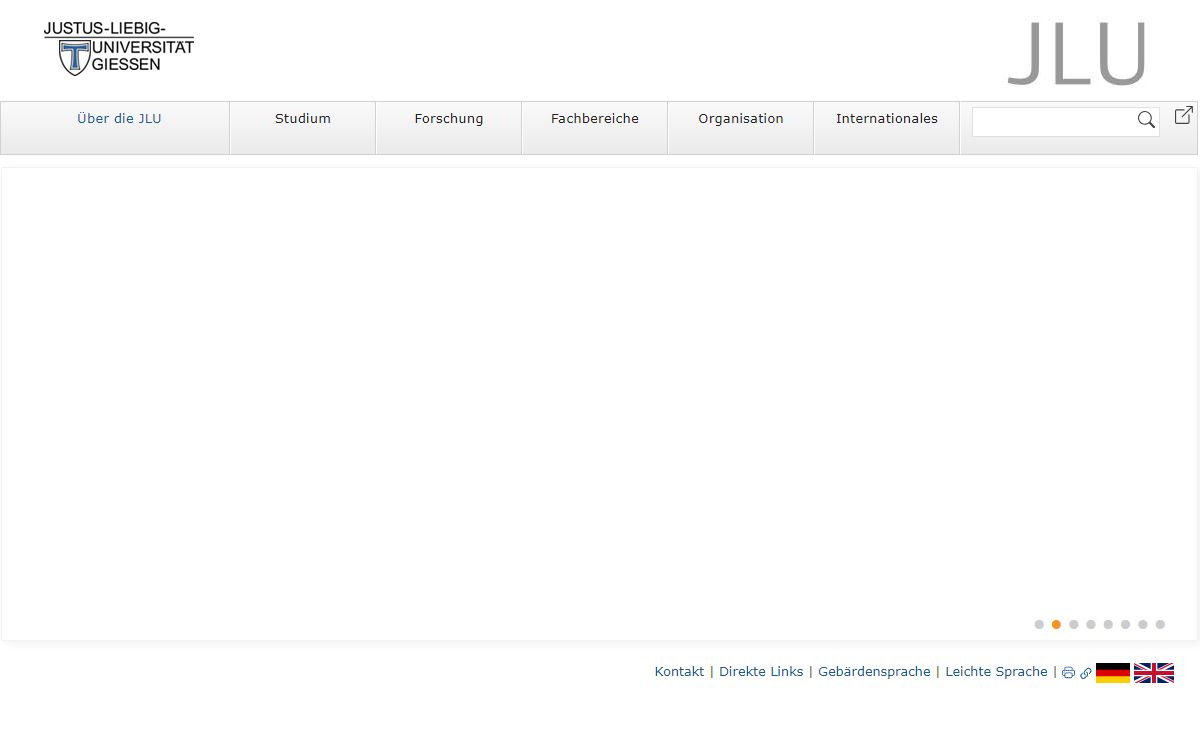Viewport: 1200px width, 740px height.
Task: Select the currently active orange slide dot
Action: (x=1056, y=625)
